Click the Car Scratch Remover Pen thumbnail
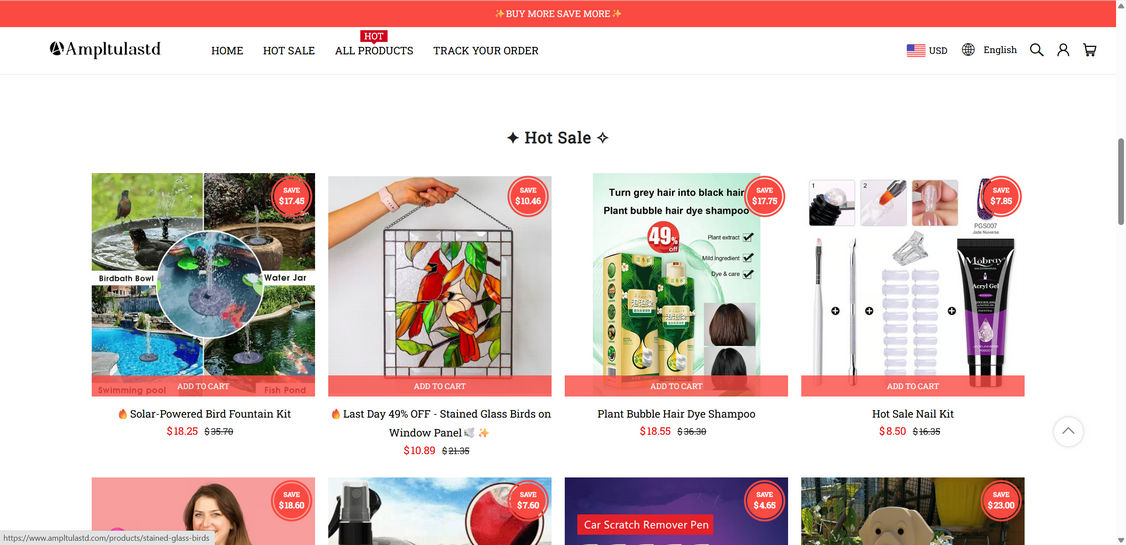This screenshot has height=545, width=1126. [x=676, y=511]
